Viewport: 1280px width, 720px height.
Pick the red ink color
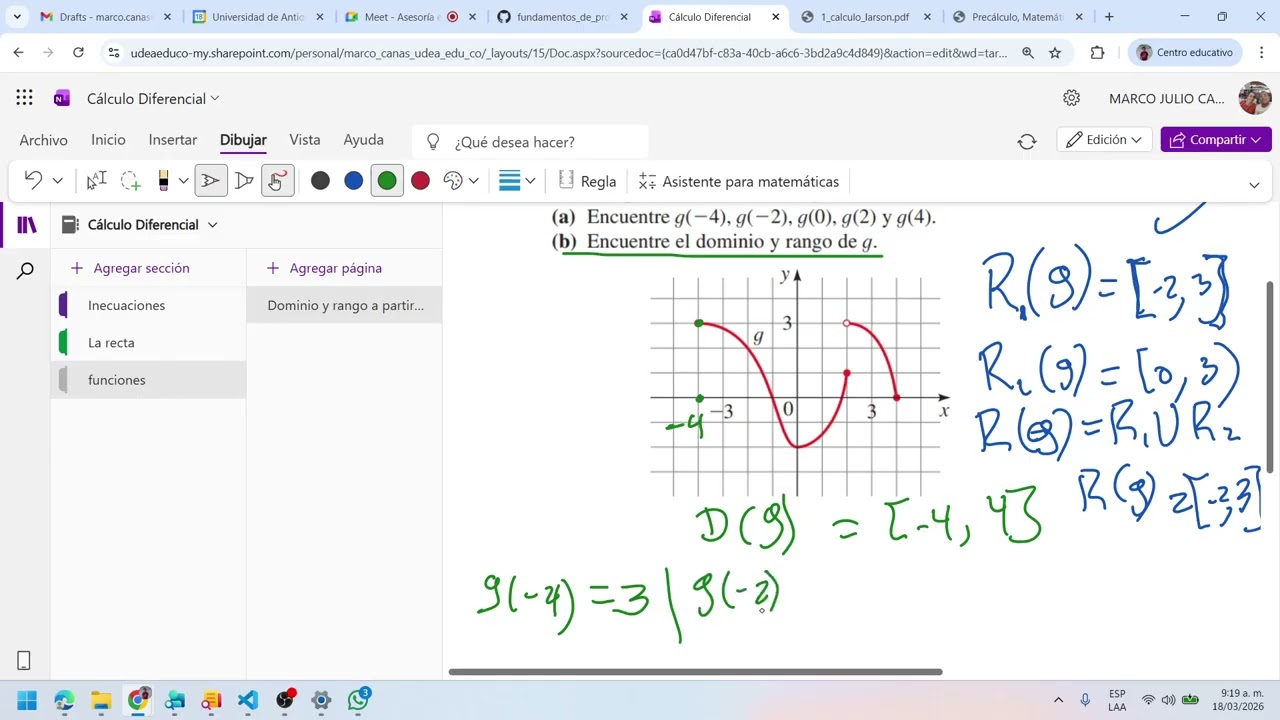pos(420,181)
